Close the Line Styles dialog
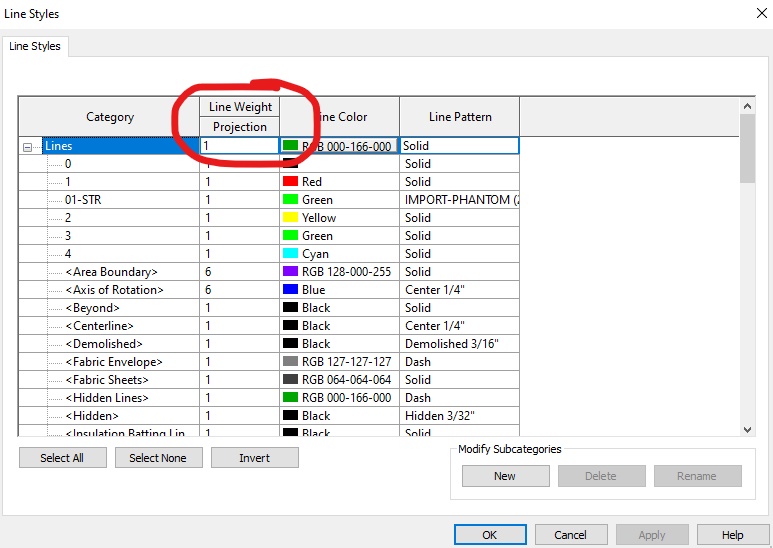Screen dimensions: 773x548 pos(762,13)
